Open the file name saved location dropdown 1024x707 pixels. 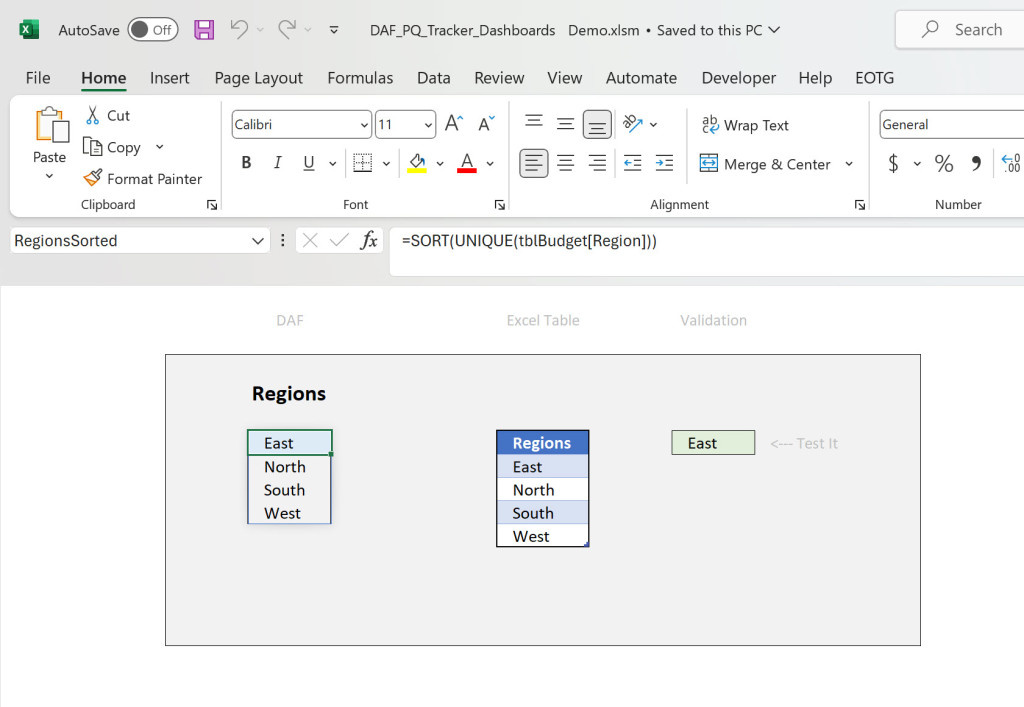point(775,30)
